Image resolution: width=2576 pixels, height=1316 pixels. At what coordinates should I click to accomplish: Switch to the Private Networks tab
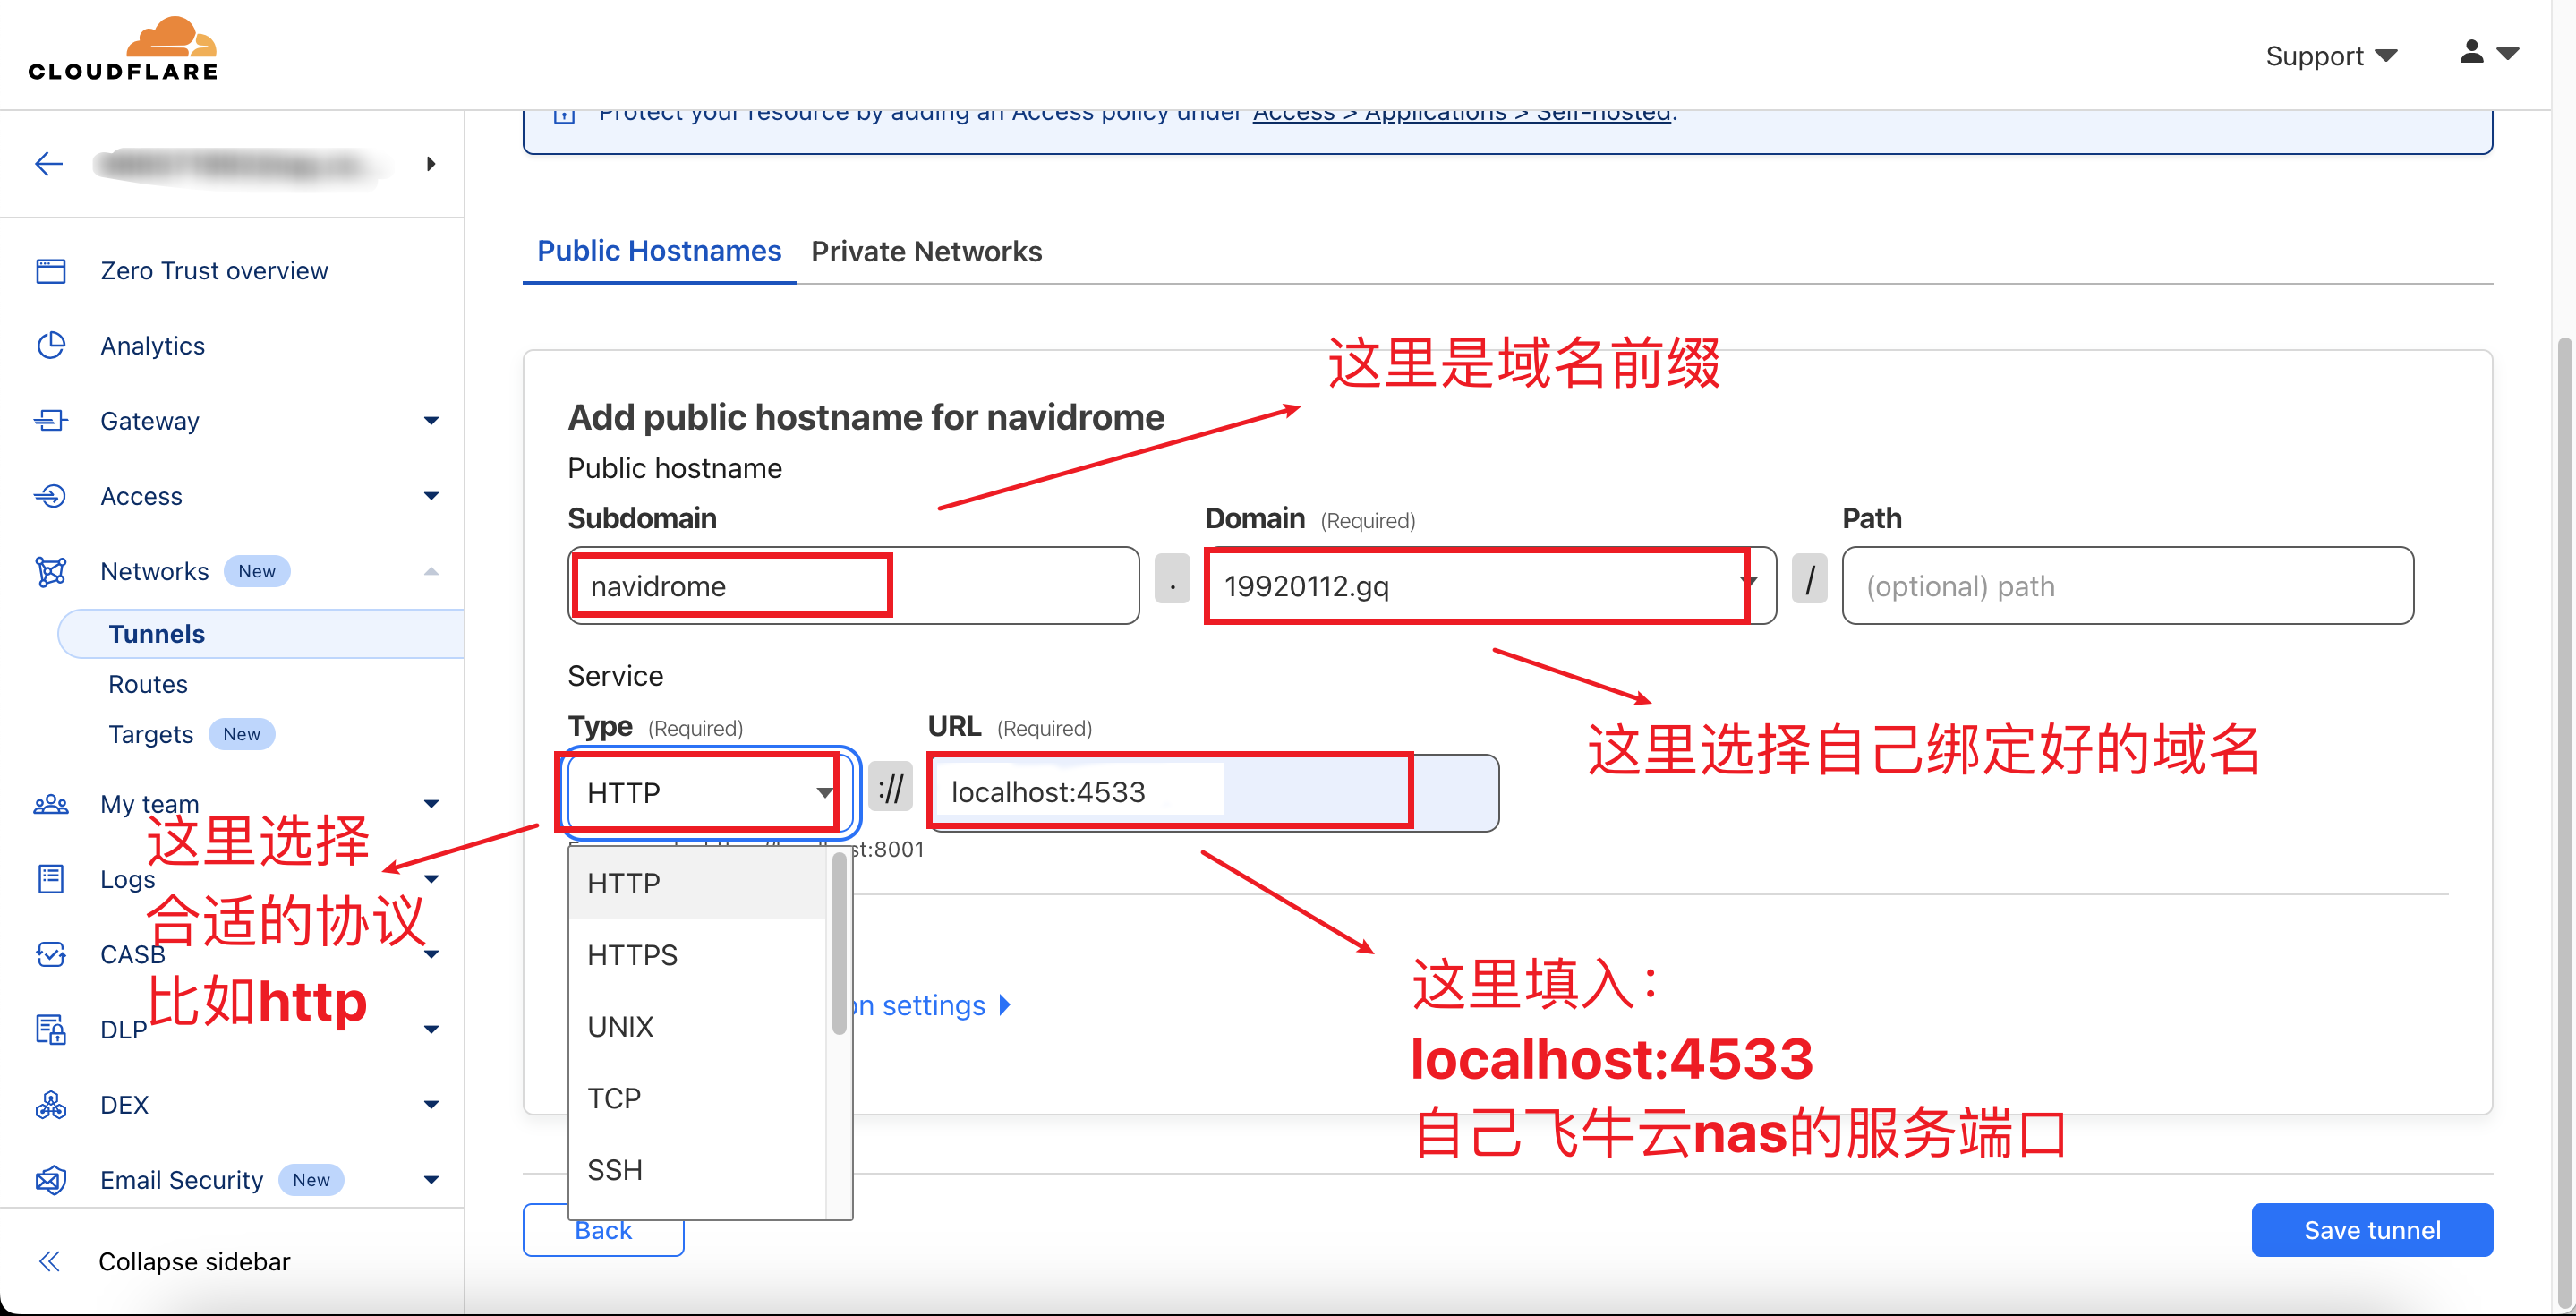[x=926, y=251]
